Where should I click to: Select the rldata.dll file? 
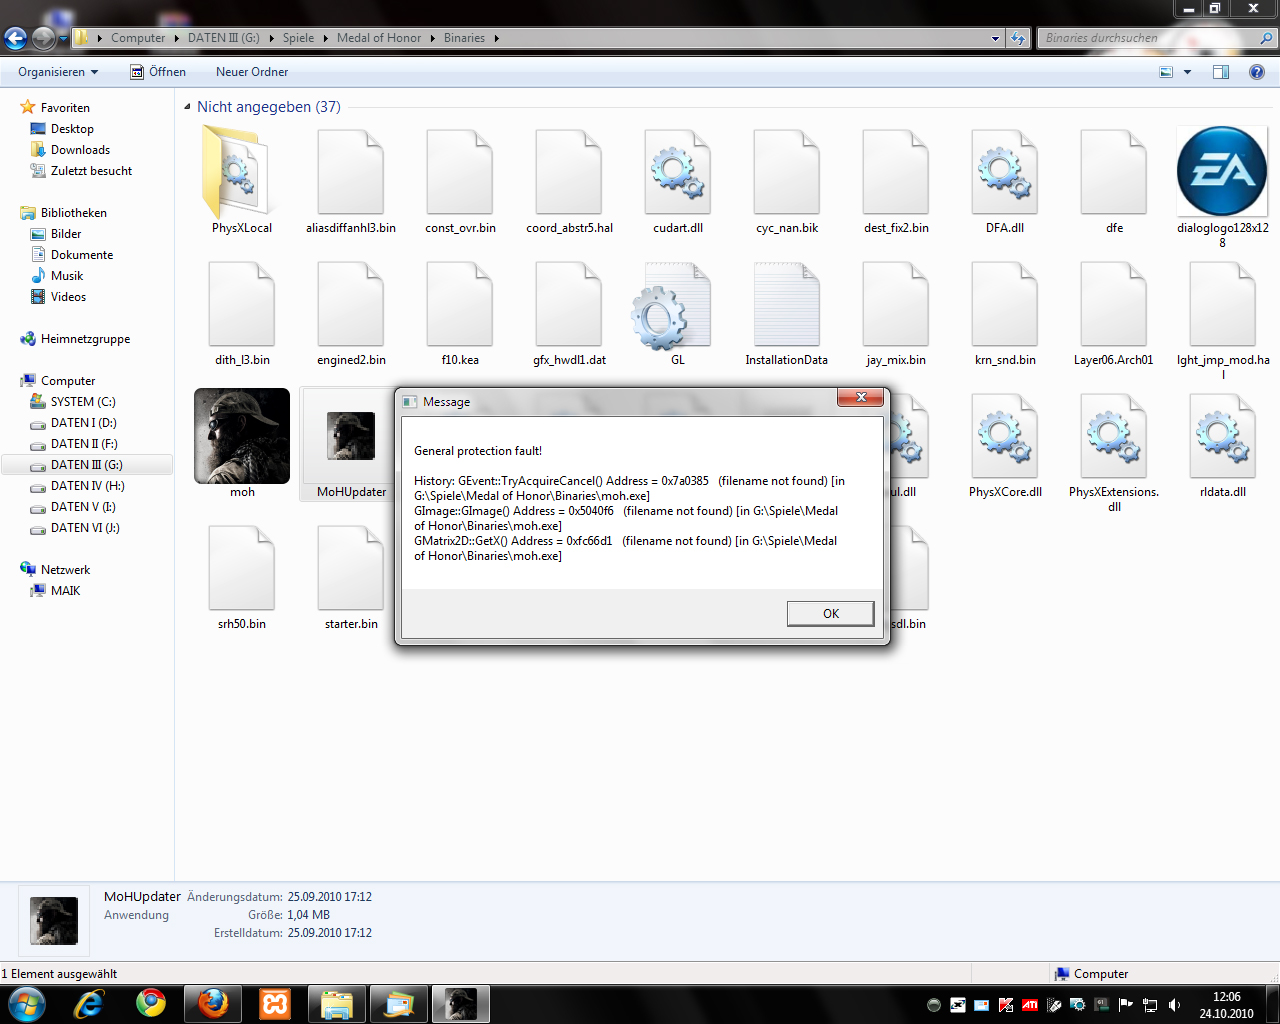pos(1222,444)
